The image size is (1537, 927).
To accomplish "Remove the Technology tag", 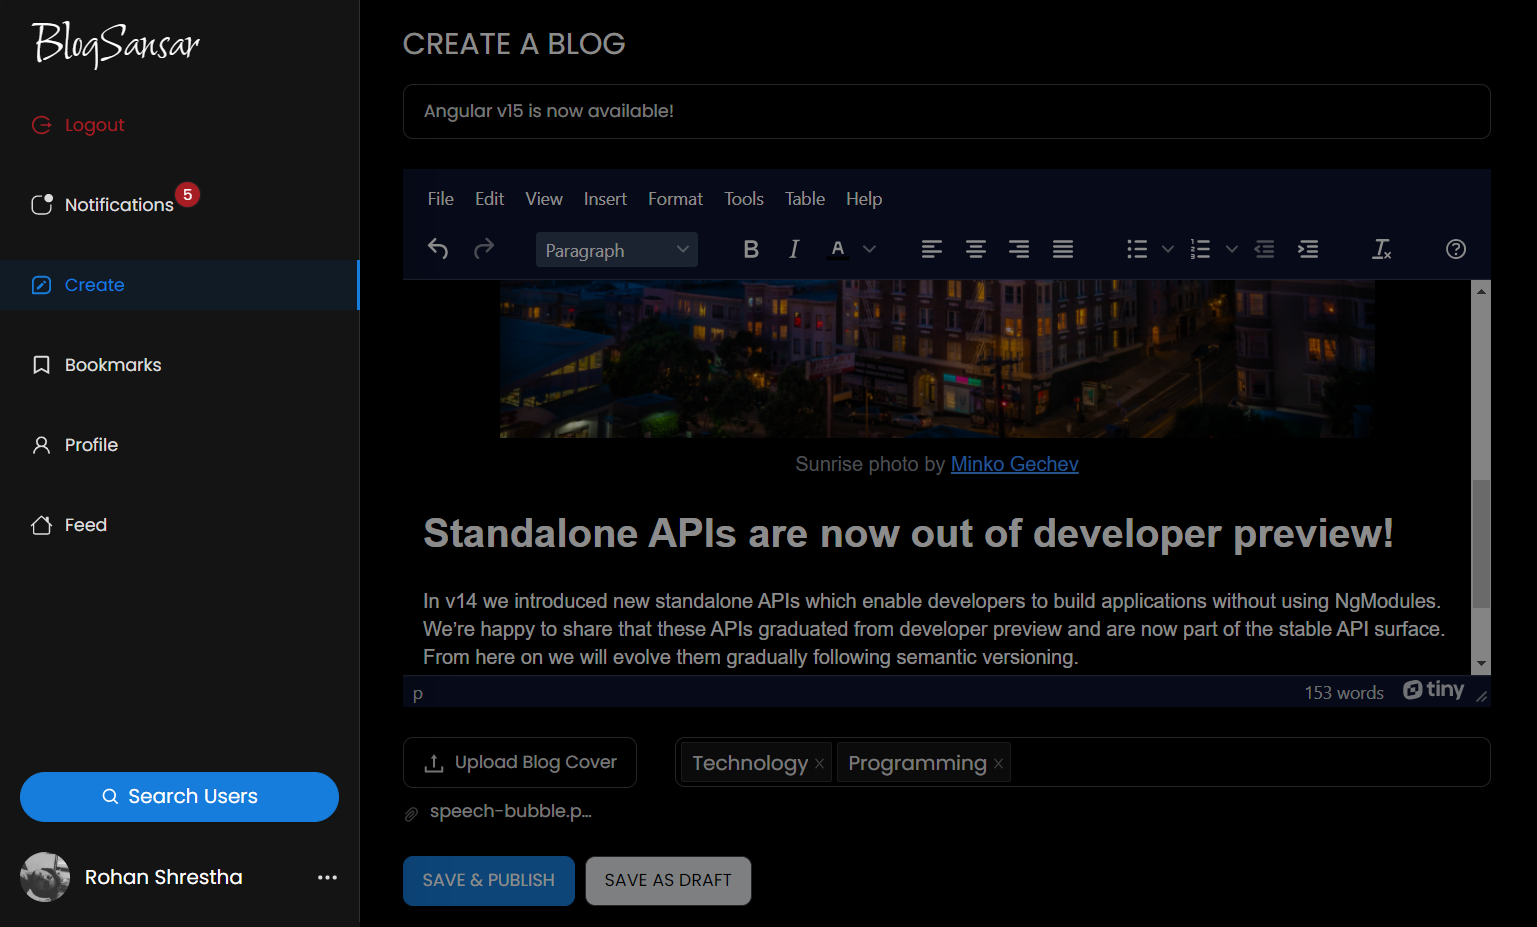I will [820, 763].
